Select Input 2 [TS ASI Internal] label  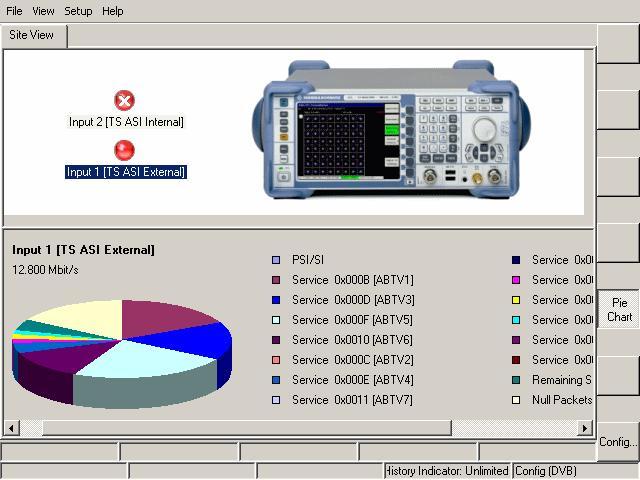(126, 122)
